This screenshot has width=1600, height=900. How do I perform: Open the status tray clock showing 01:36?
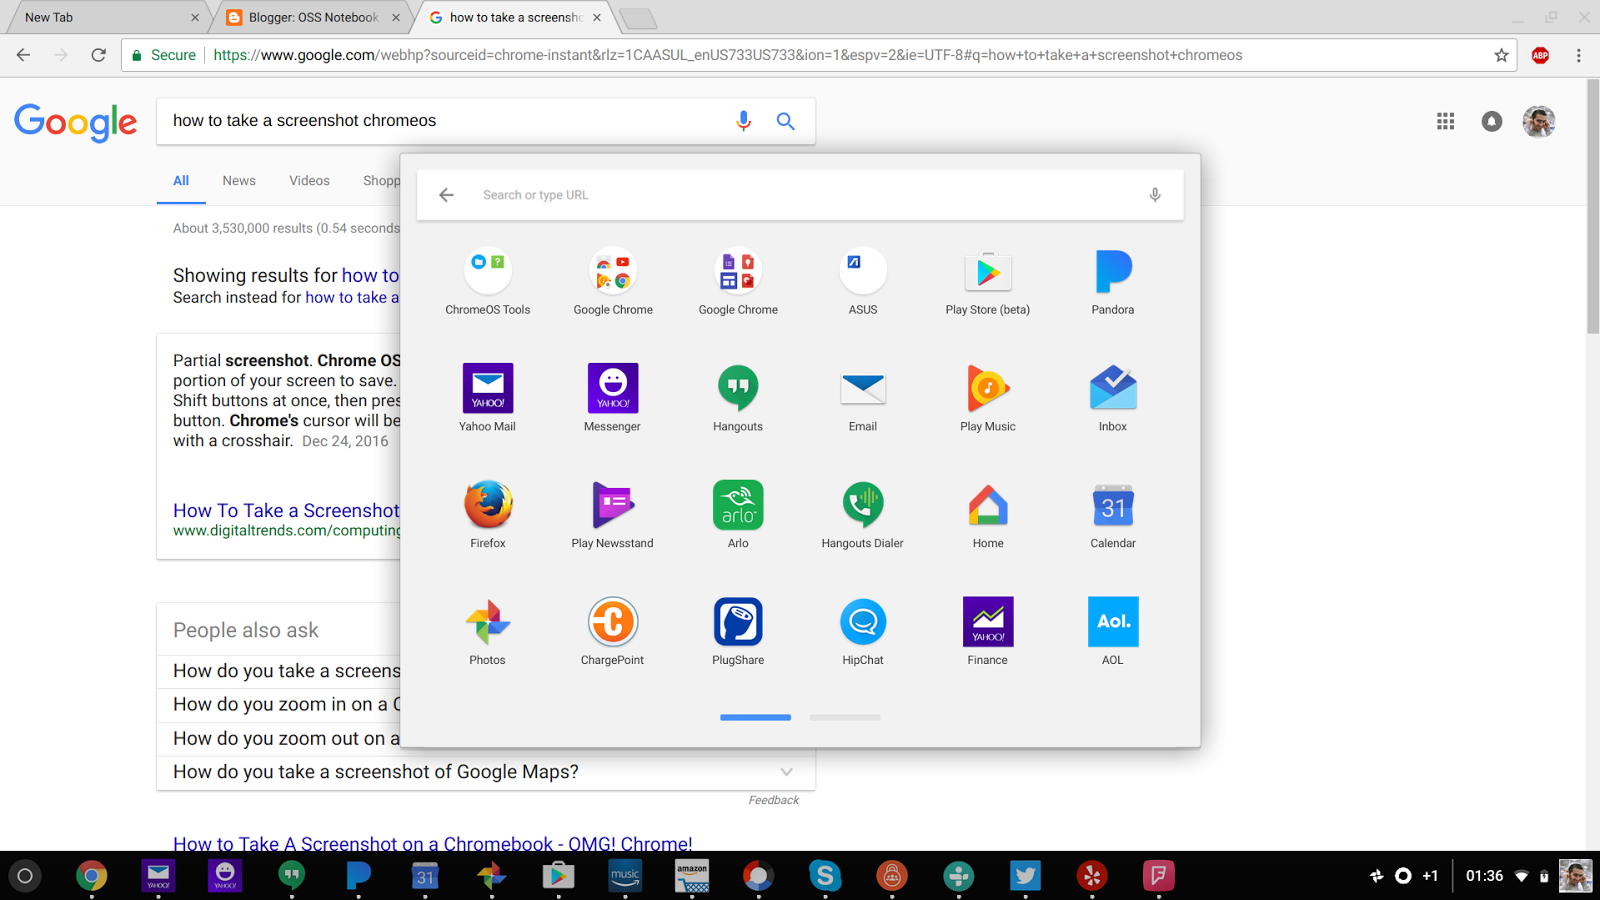click(x=1484, y=876)
